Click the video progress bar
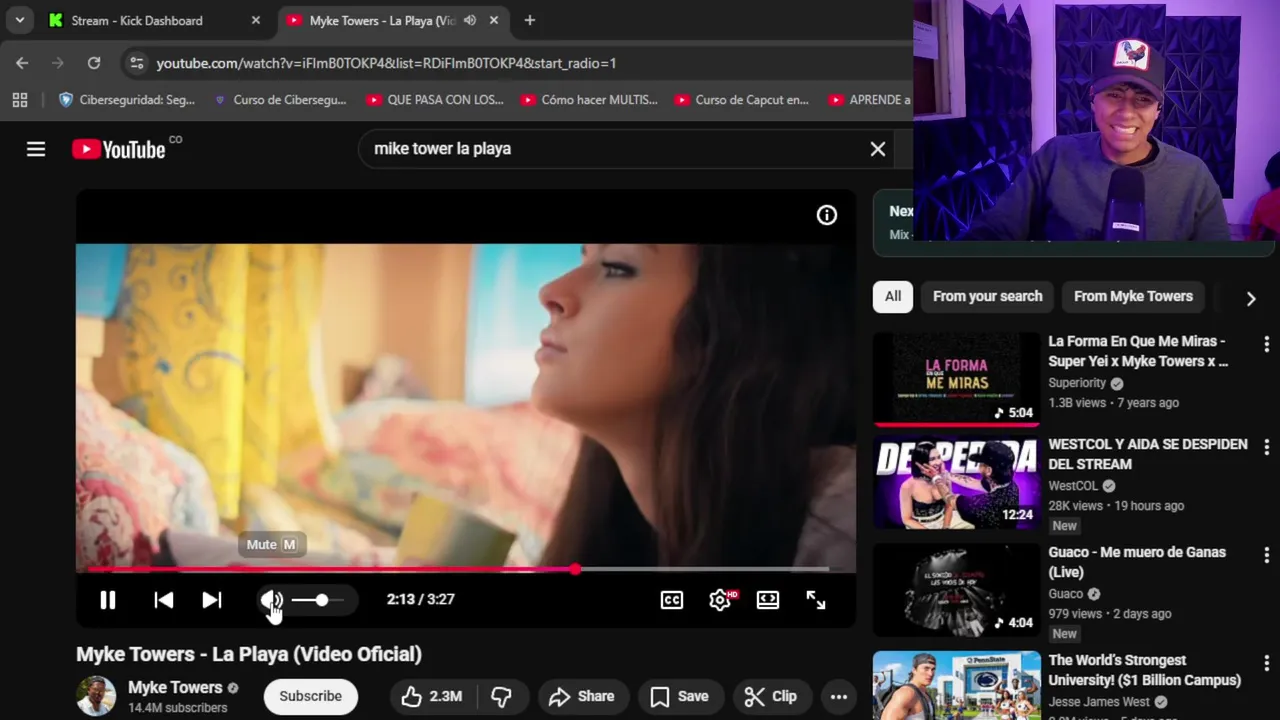The width and height of the screenshot is (1280, 720). (458, 569)
